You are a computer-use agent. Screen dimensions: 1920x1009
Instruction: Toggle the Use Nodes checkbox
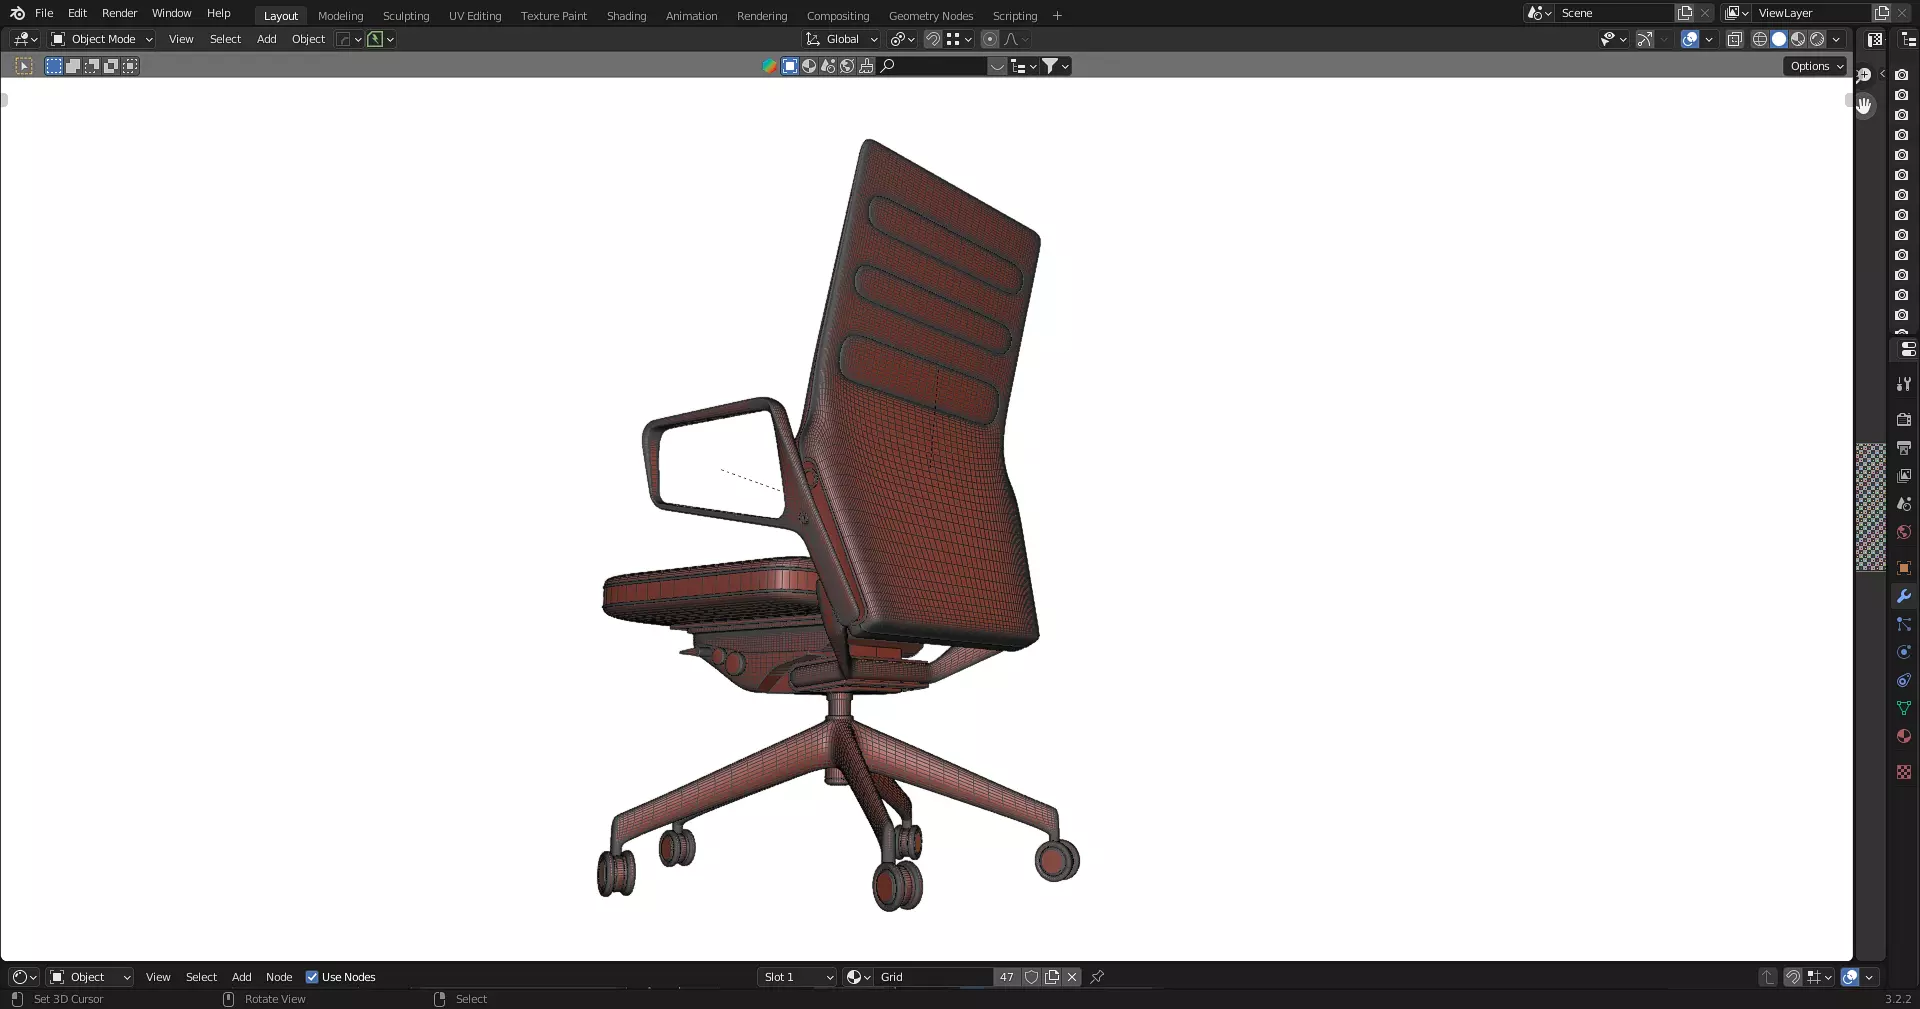tap(312, 977)
